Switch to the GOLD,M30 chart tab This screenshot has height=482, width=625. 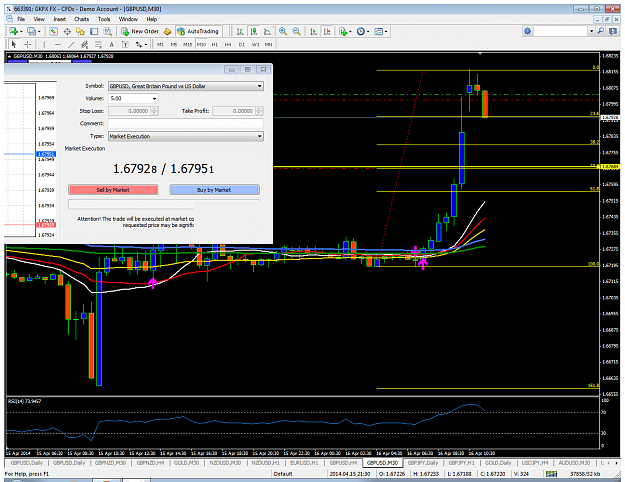(x=187, y=463)
